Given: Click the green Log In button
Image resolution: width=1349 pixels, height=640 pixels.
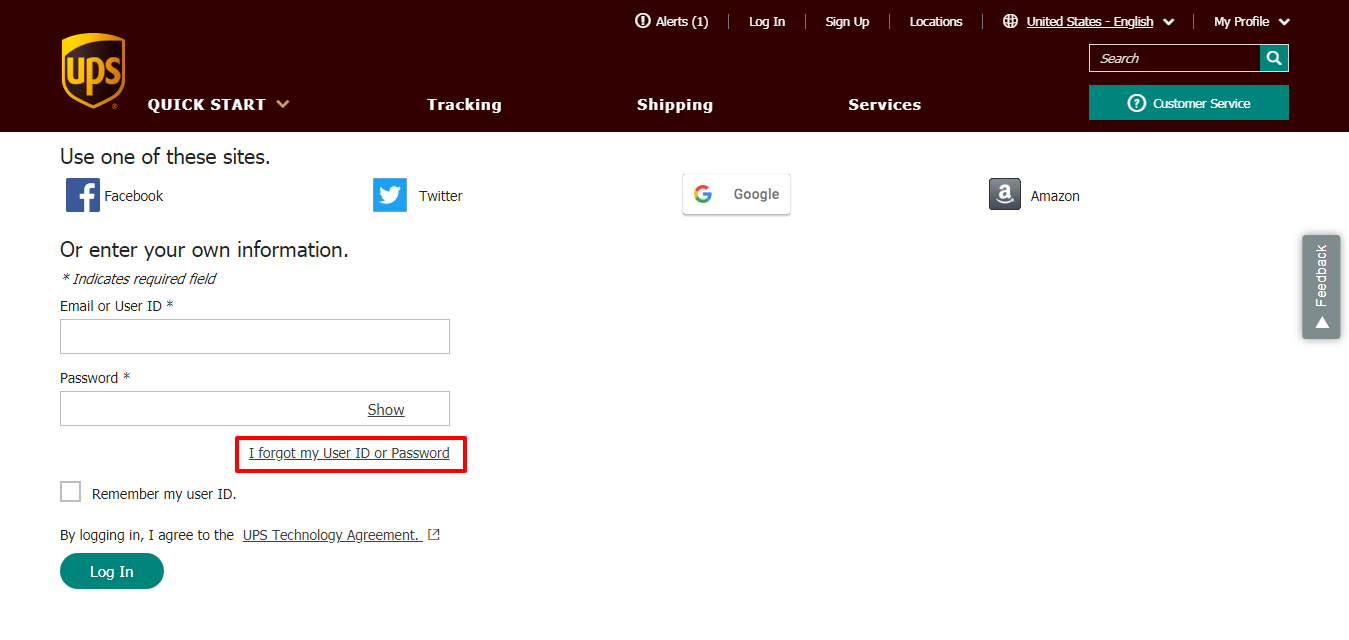Looking at the screenshot, I should click(112, 571).
